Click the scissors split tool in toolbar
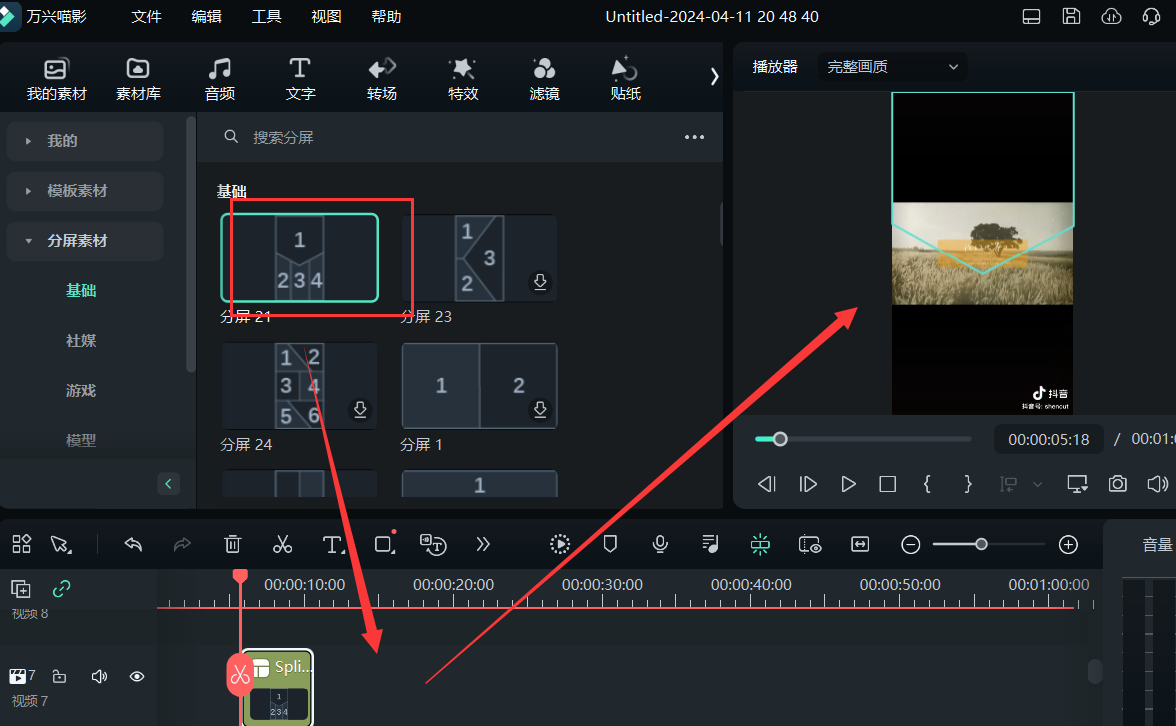This screenshot has height=726, width=1176. pyautogui.click(x=282, y=544)
